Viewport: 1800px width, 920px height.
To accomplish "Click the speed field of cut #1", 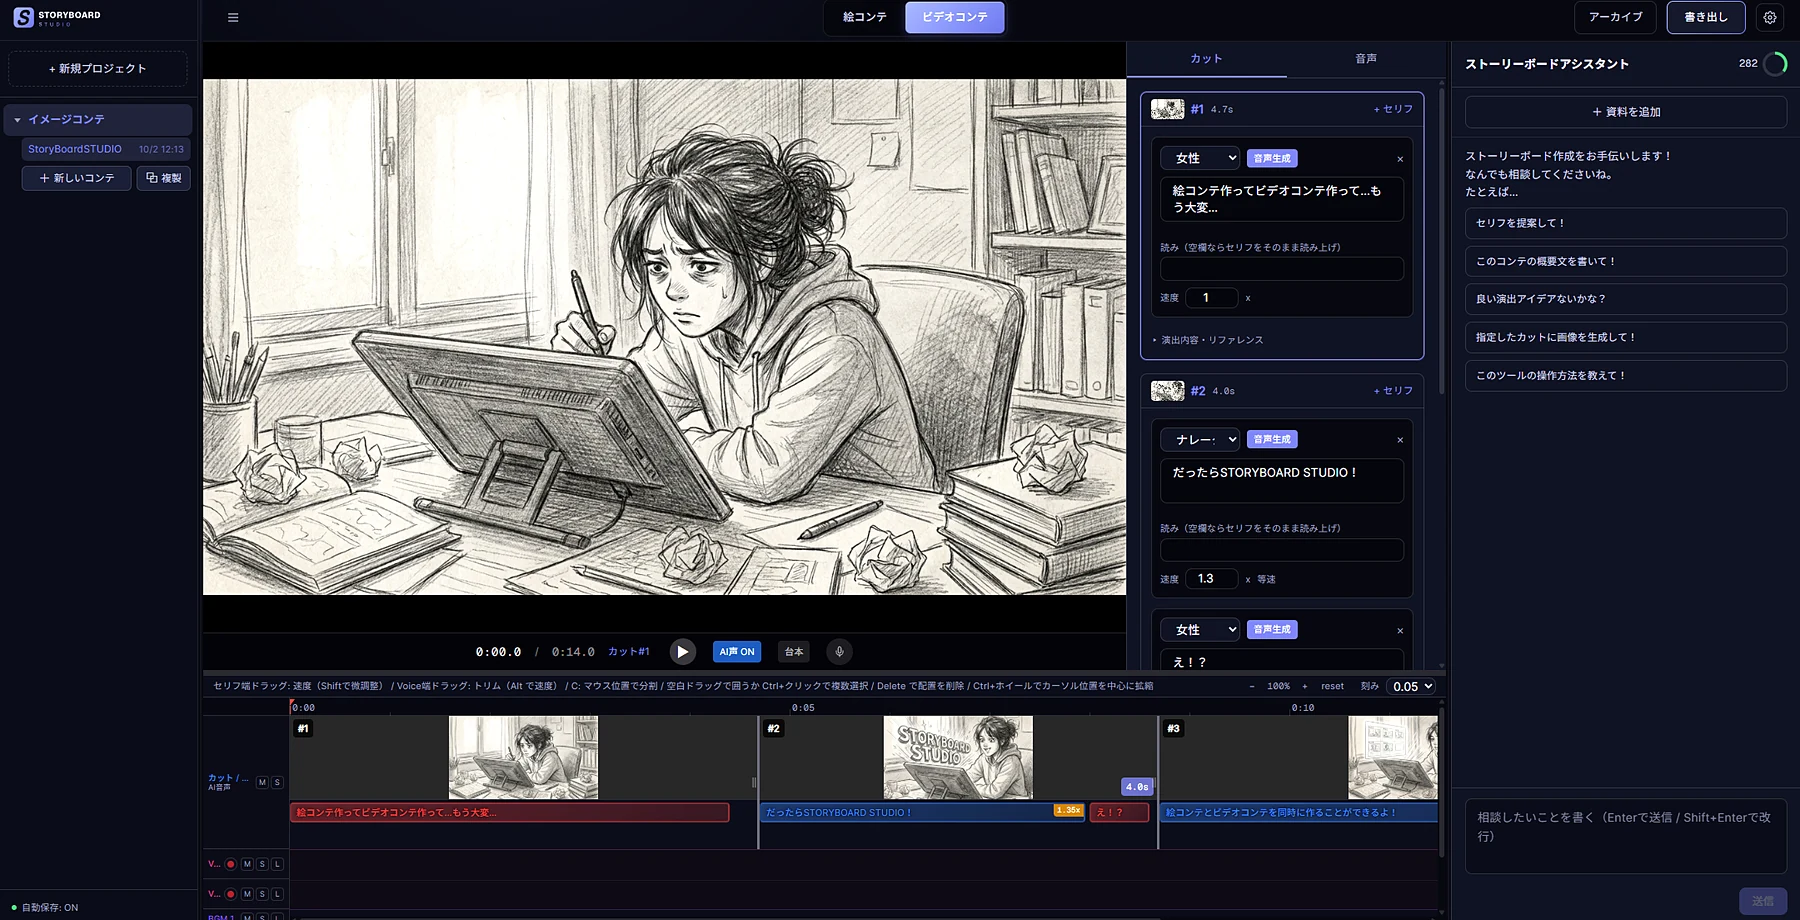I will click(x=1212, y=298).
